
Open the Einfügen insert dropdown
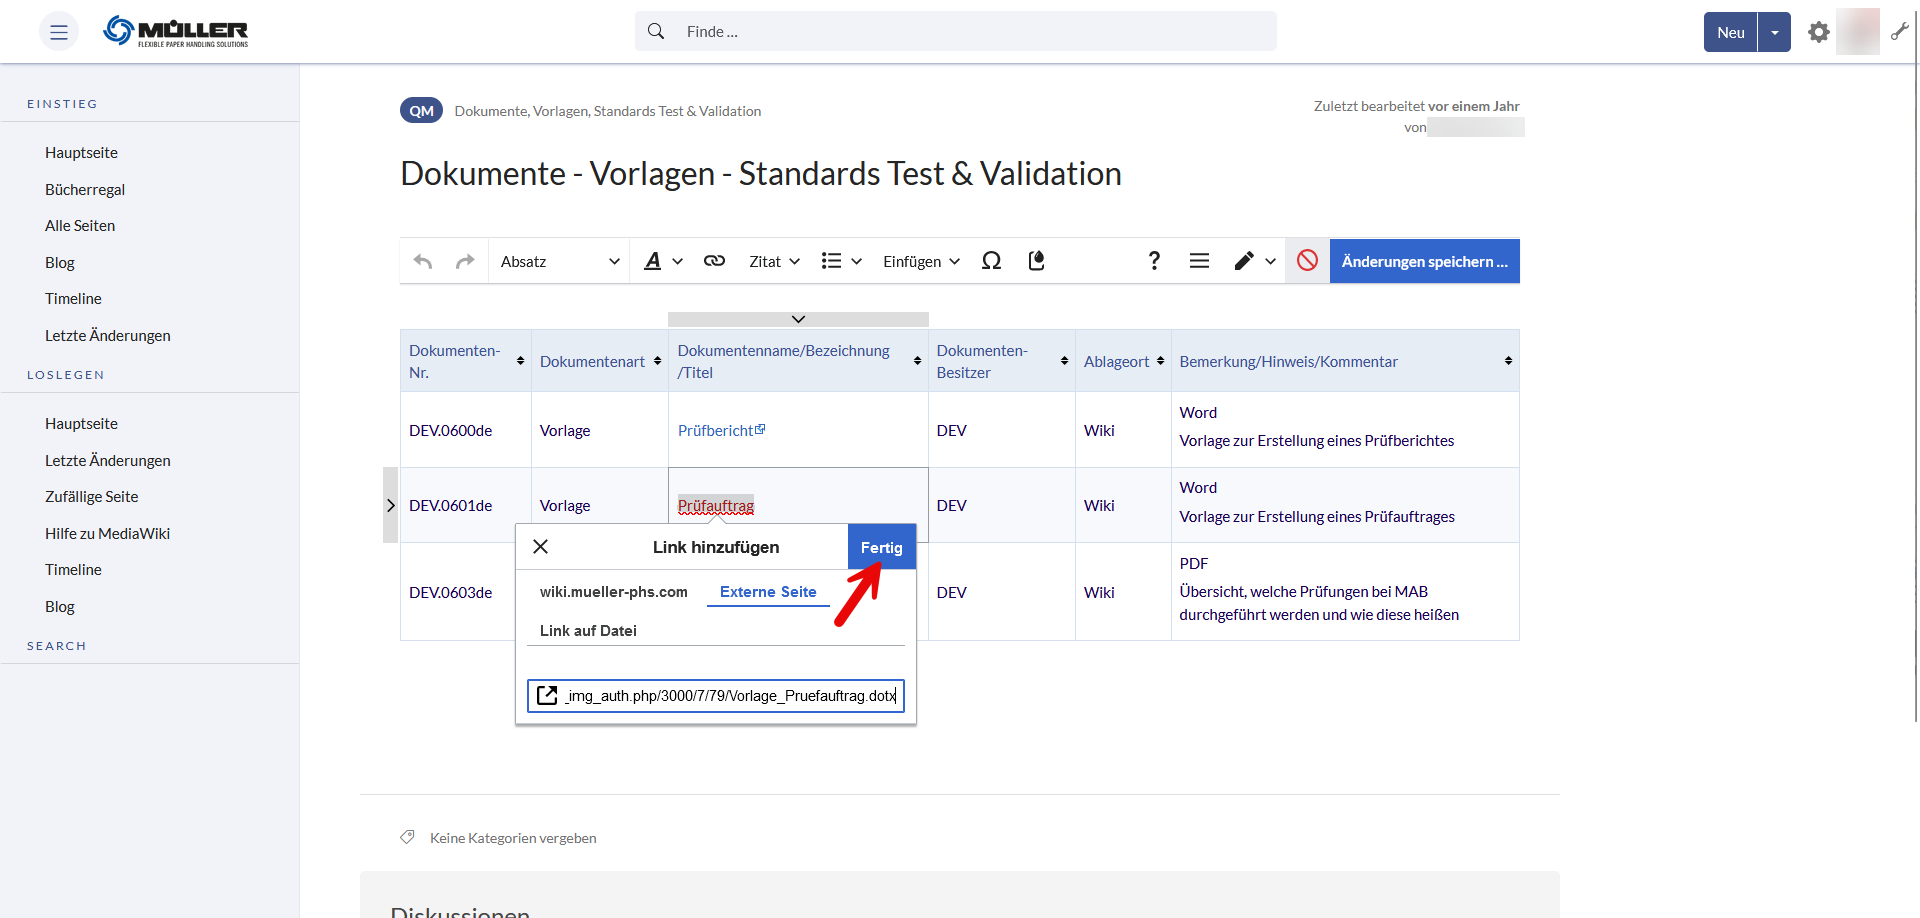[921, 261]
